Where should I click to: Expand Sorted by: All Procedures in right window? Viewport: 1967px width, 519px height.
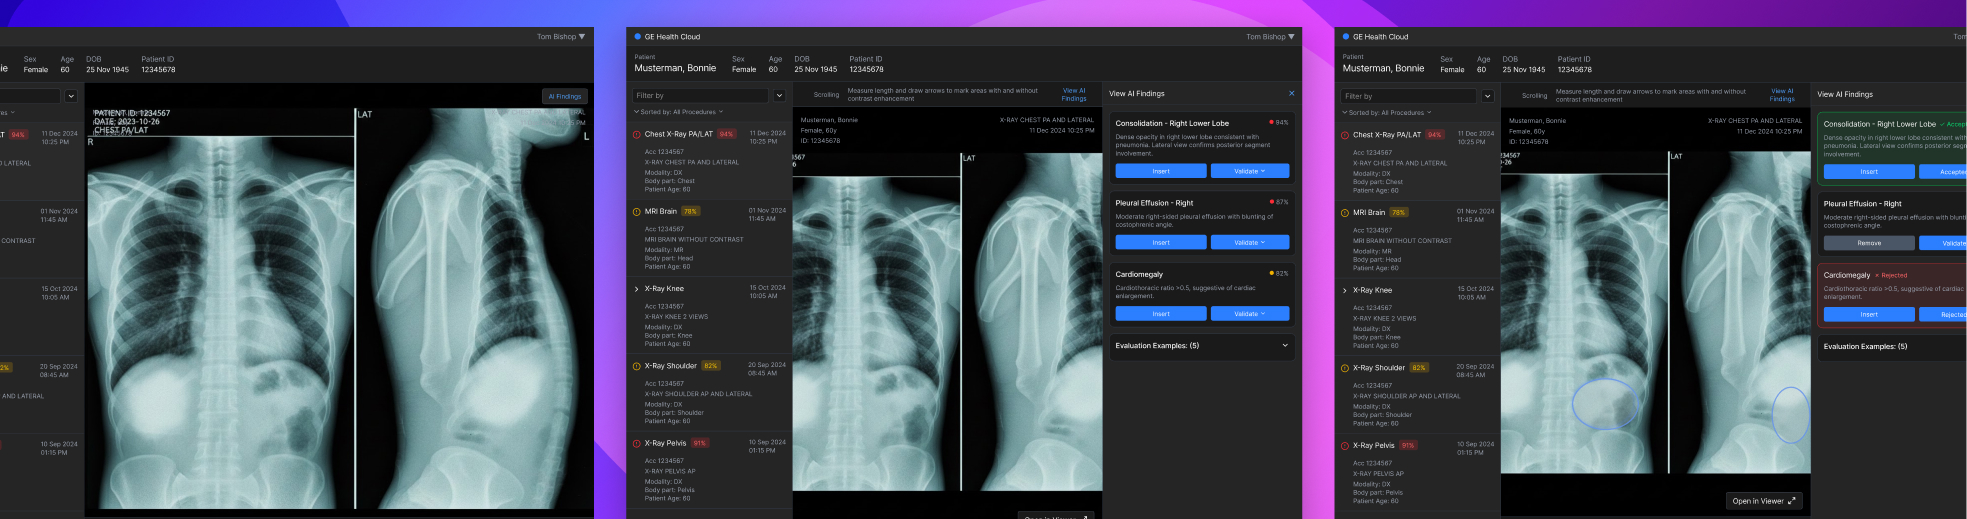[1386, 113]
